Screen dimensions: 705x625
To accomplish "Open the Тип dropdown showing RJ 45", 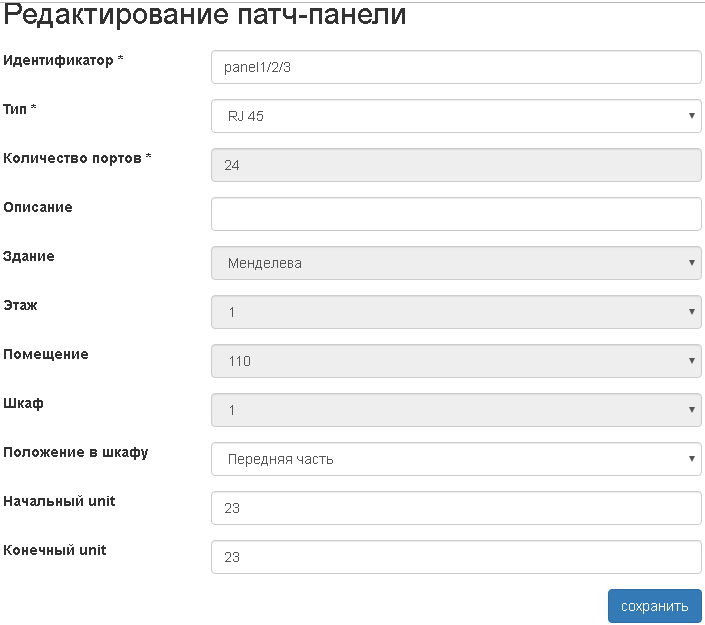I will coord(456,116).
